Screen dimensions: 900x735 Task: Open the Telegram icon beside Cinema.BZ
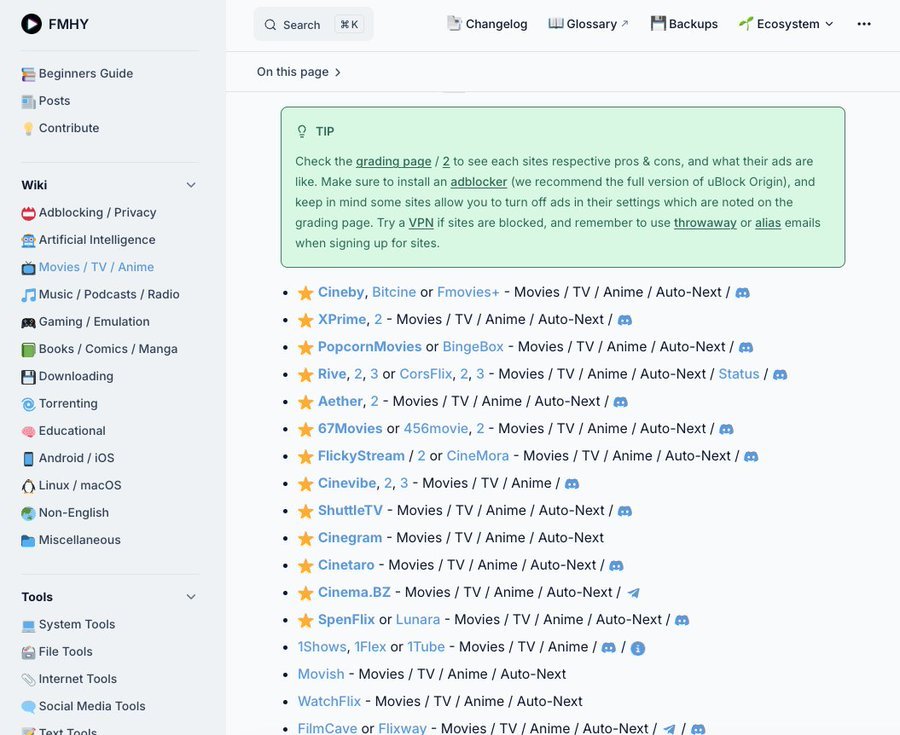(x=633, y=593)
